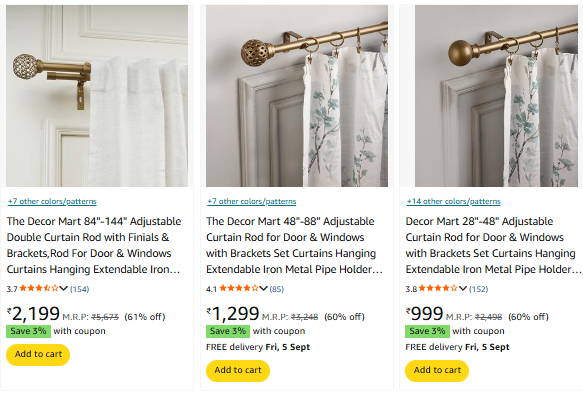
Task: View +7 other colors for 48"-88" rod
Action: coord(252,201)
